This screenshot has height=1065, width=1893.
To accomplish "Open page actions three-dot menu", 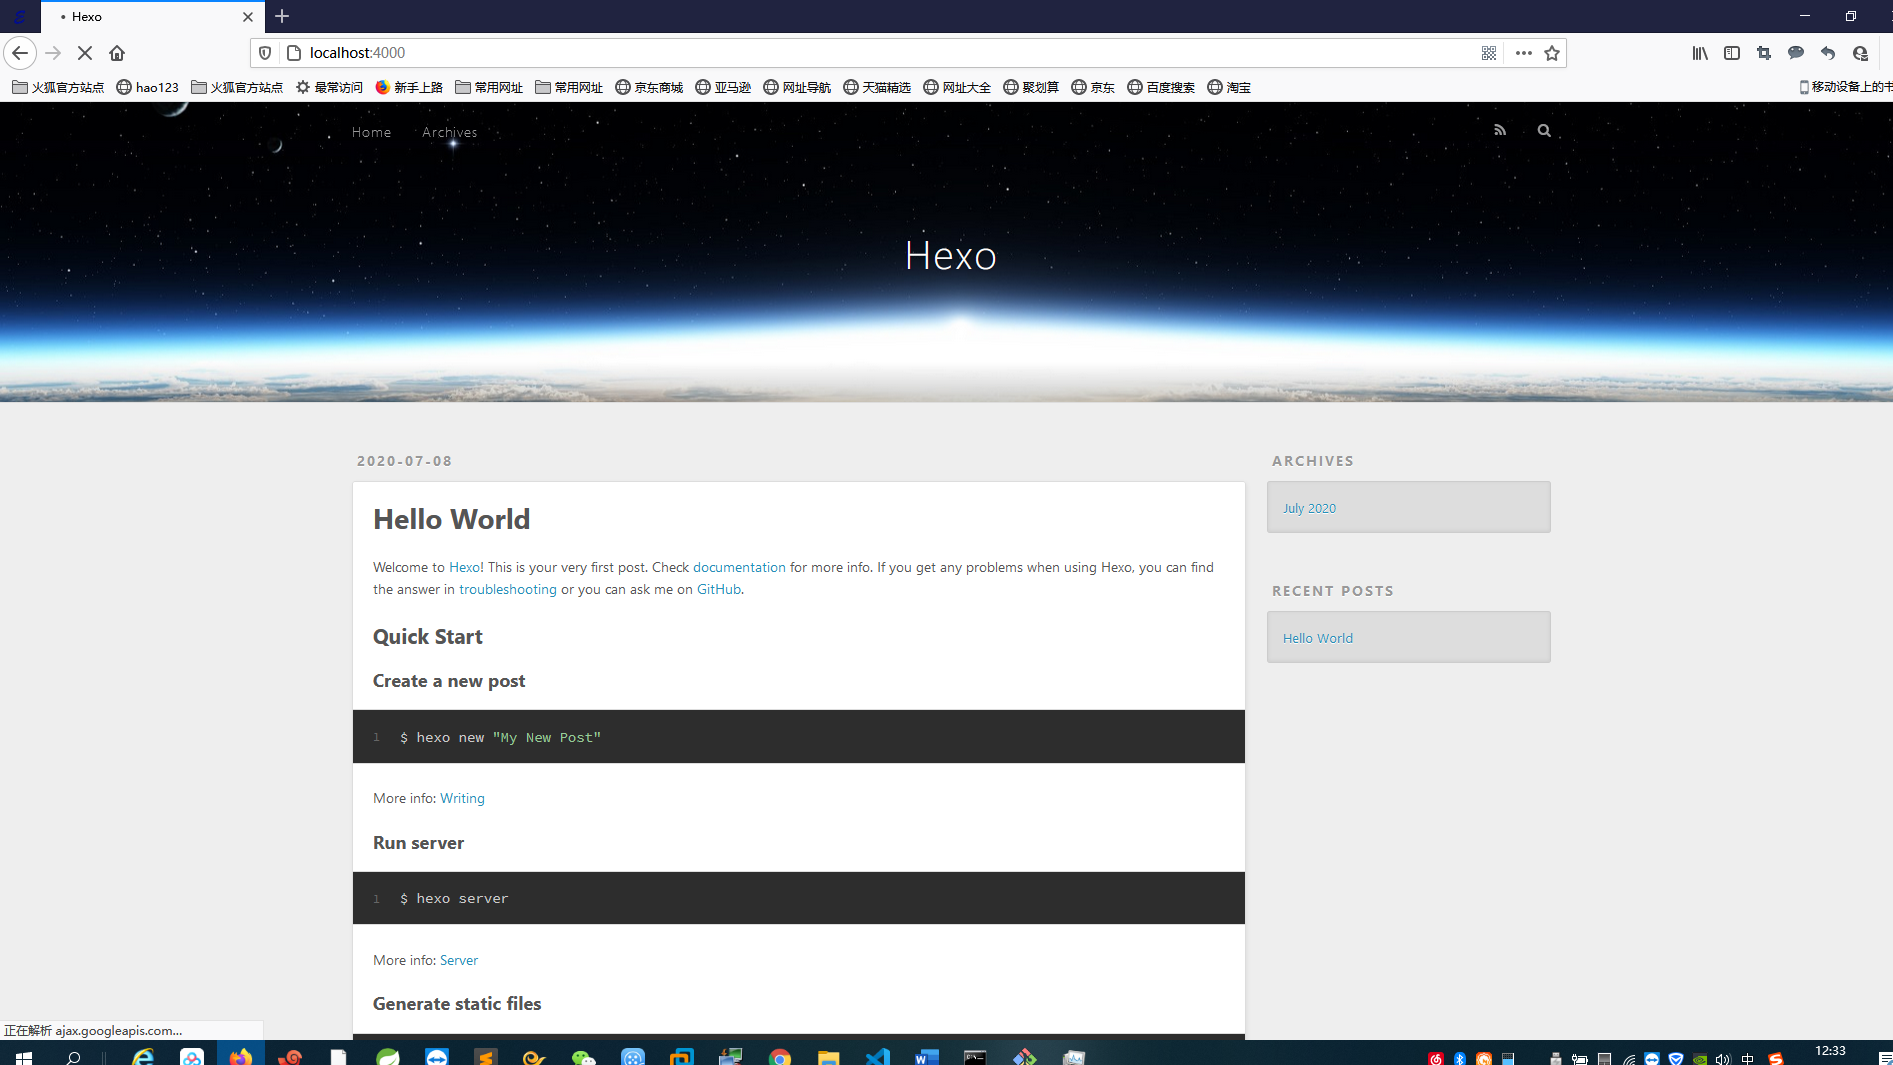I will pos(1523,53).
